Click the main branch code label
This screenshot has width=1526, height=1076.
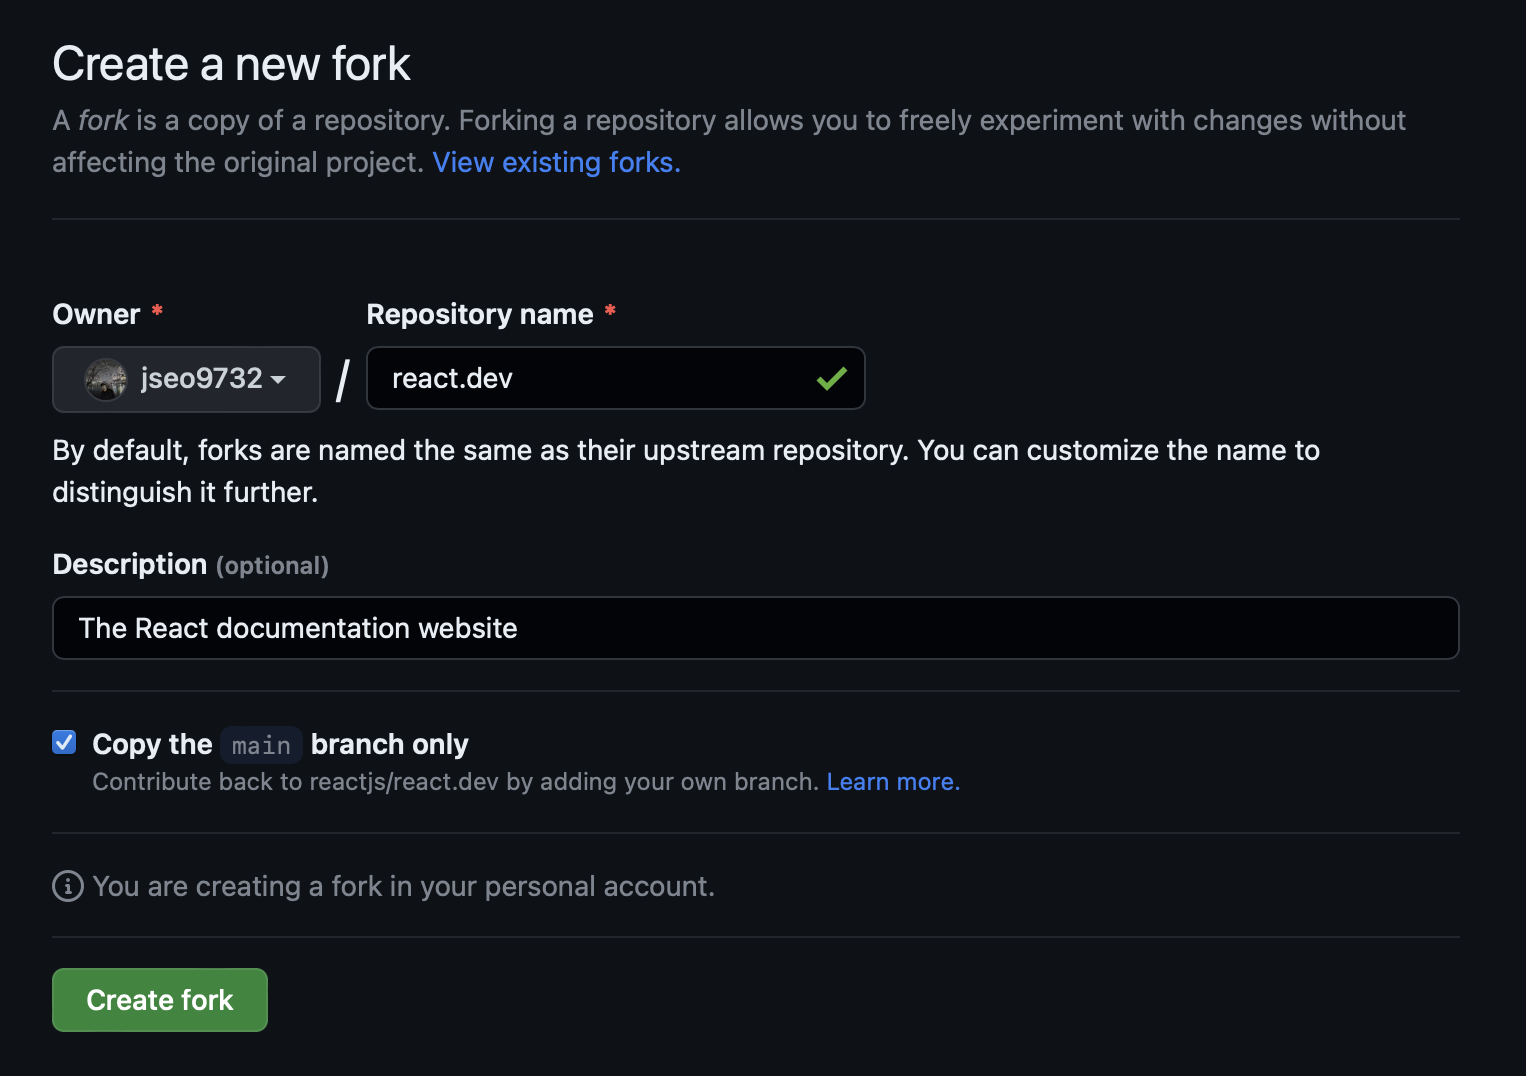[261, 745]
